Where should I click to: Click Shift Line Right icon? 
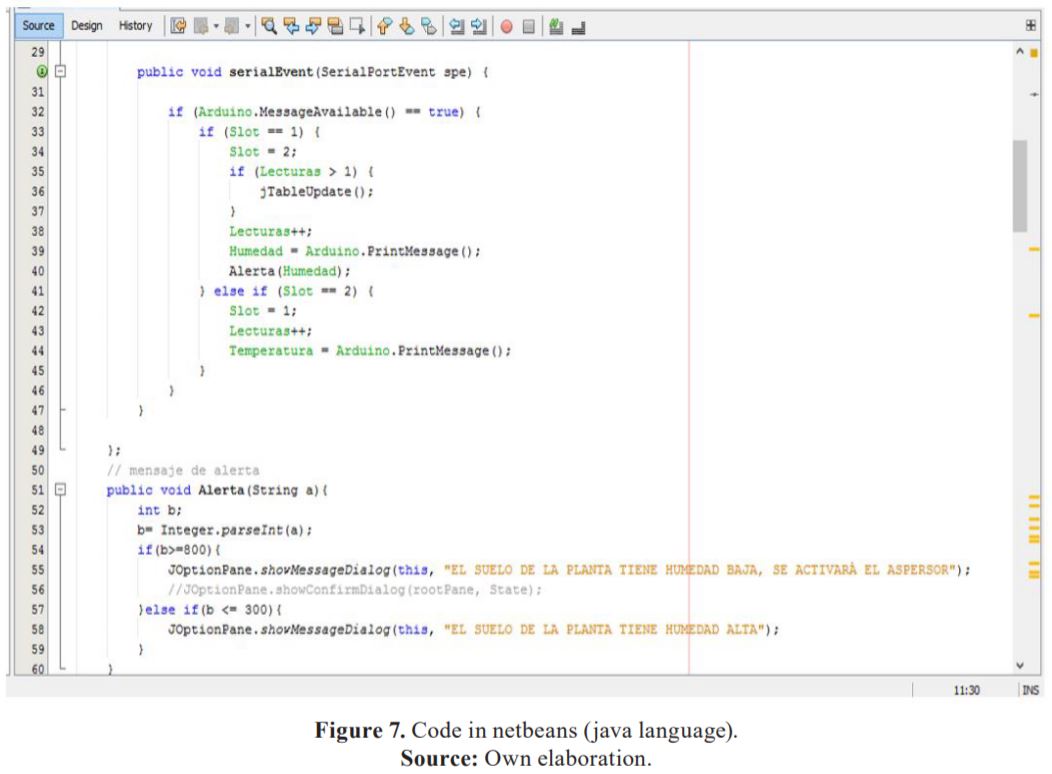point(479,26)
